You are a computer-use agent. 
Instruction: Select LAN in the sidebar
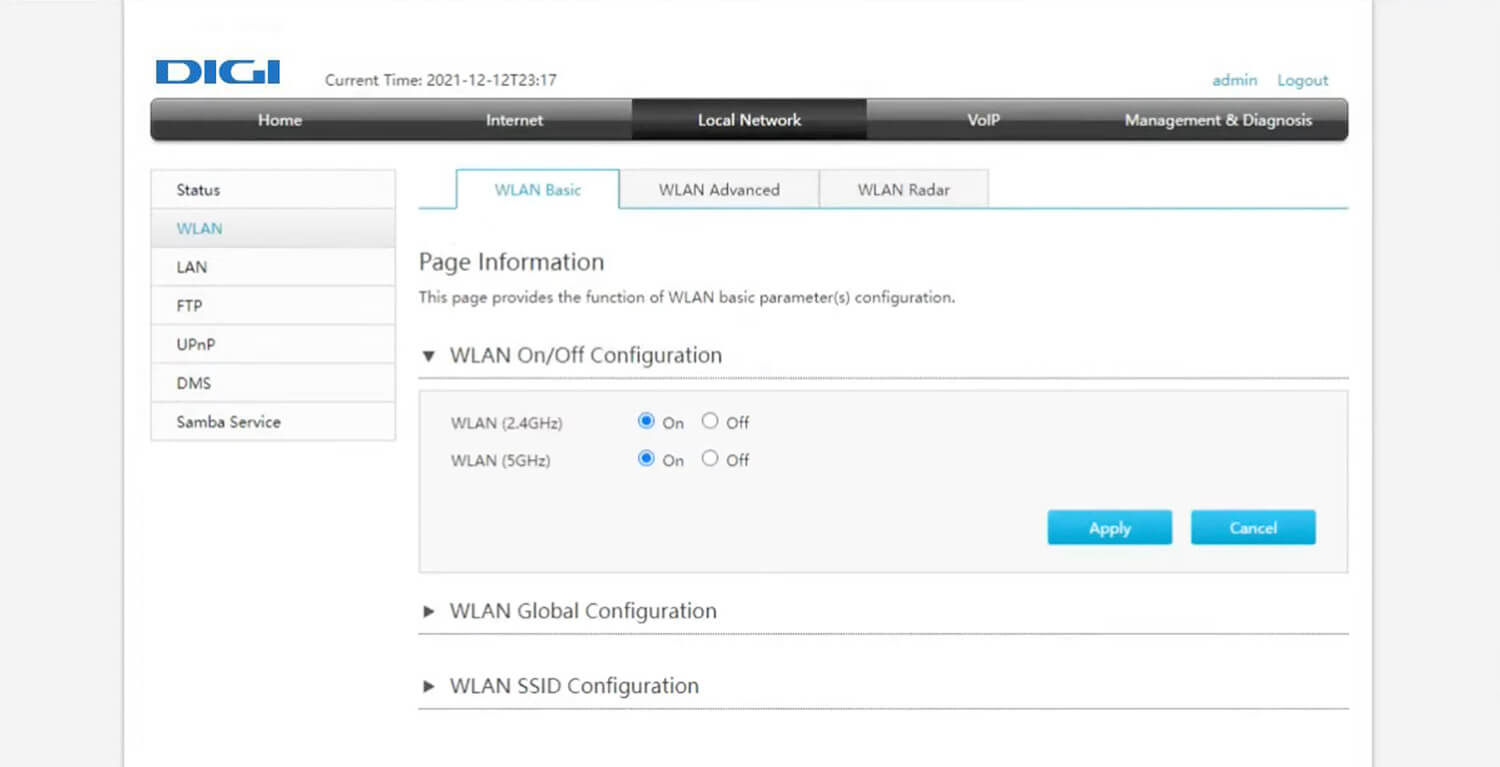[192, 267]
